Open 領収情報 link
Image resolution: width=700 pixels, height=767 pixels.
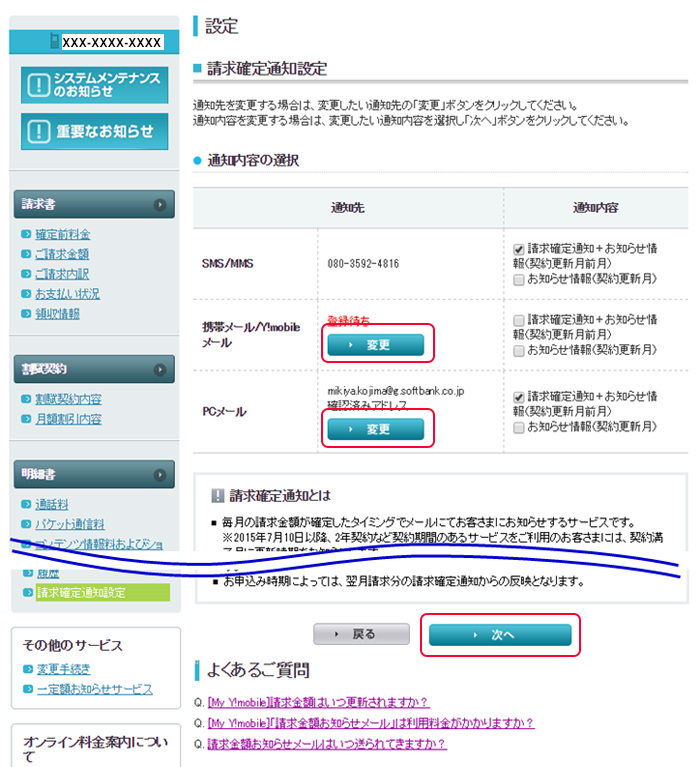click(x=57, y=314)
